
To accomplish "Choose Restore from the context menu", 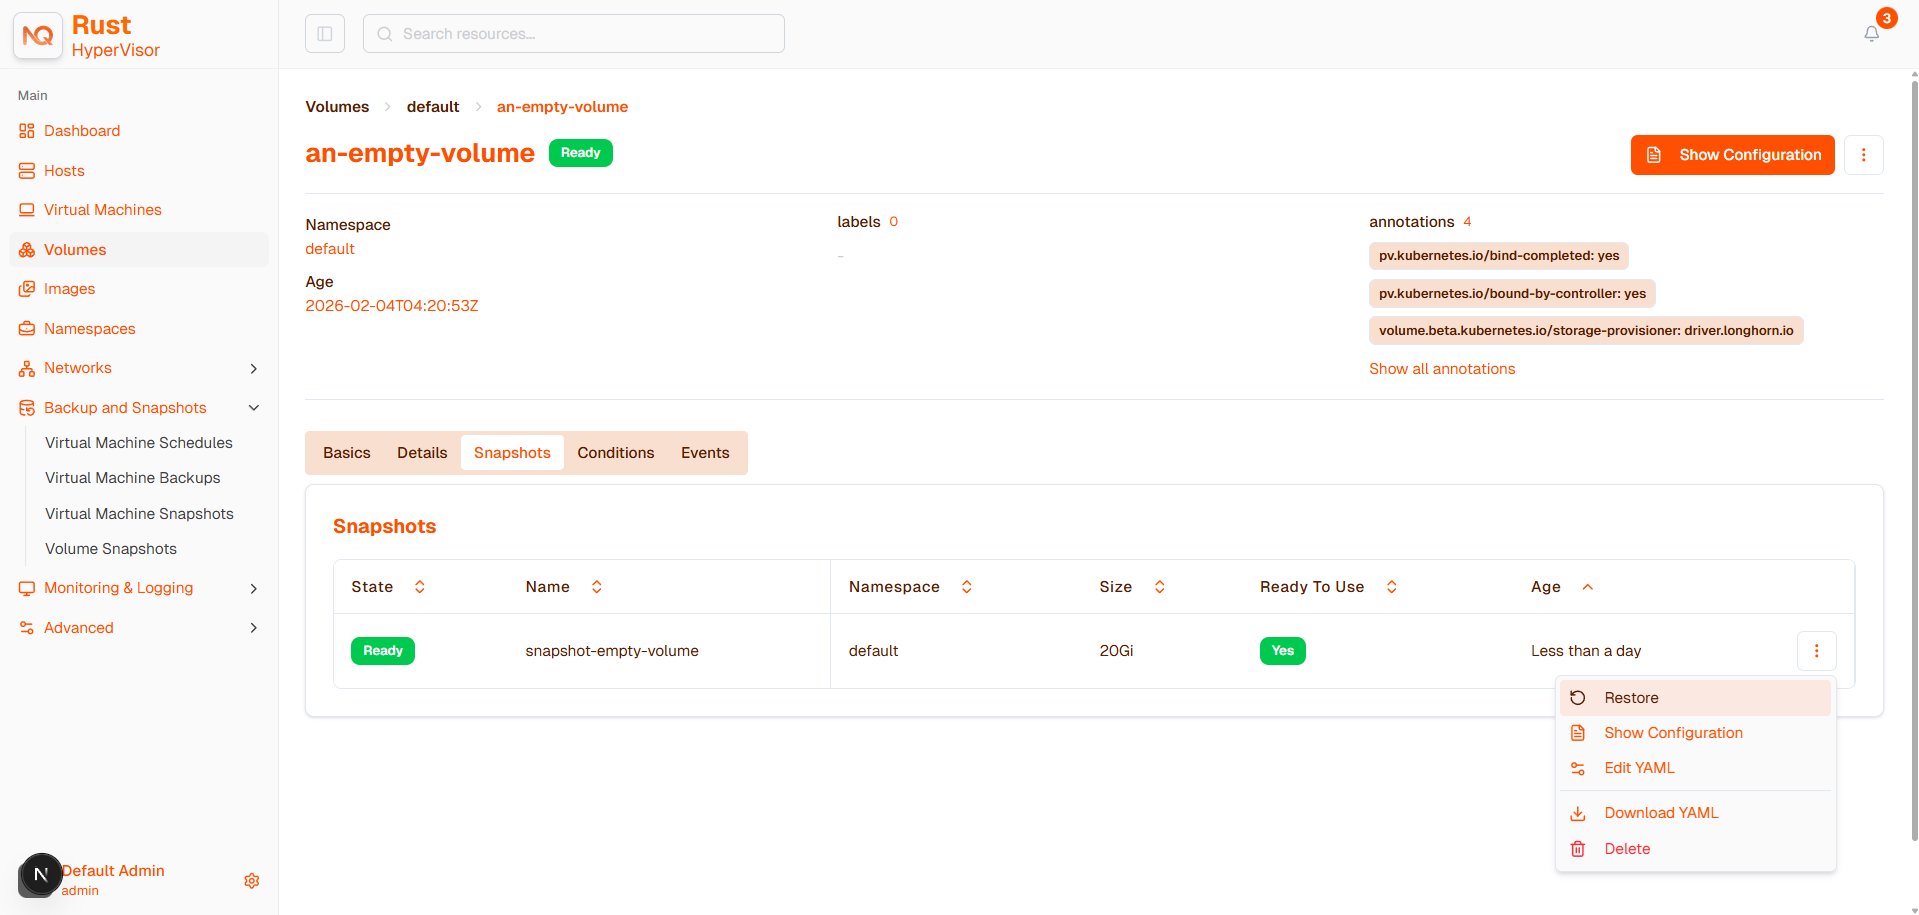I will 1695,698.
